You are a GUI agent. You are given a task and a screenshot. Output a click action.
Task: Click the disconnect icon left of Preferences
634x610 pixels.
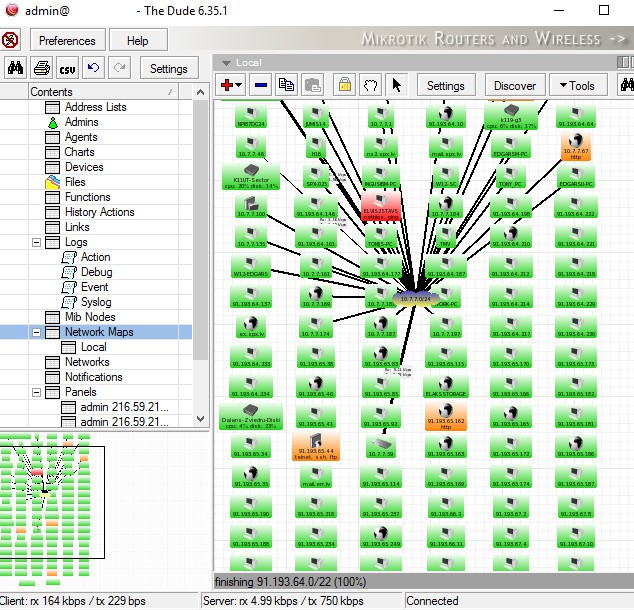[10, 40]
